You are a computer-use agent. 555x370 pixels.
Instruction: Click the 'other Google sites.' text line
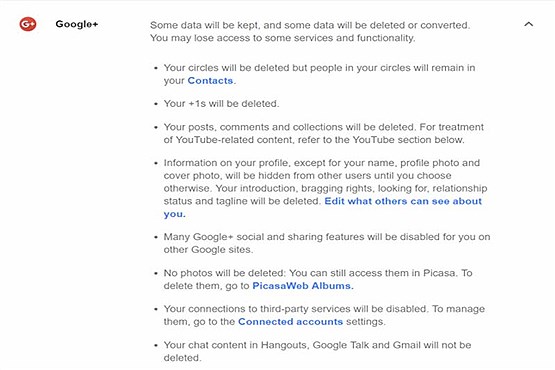click(x=208, y=250)
